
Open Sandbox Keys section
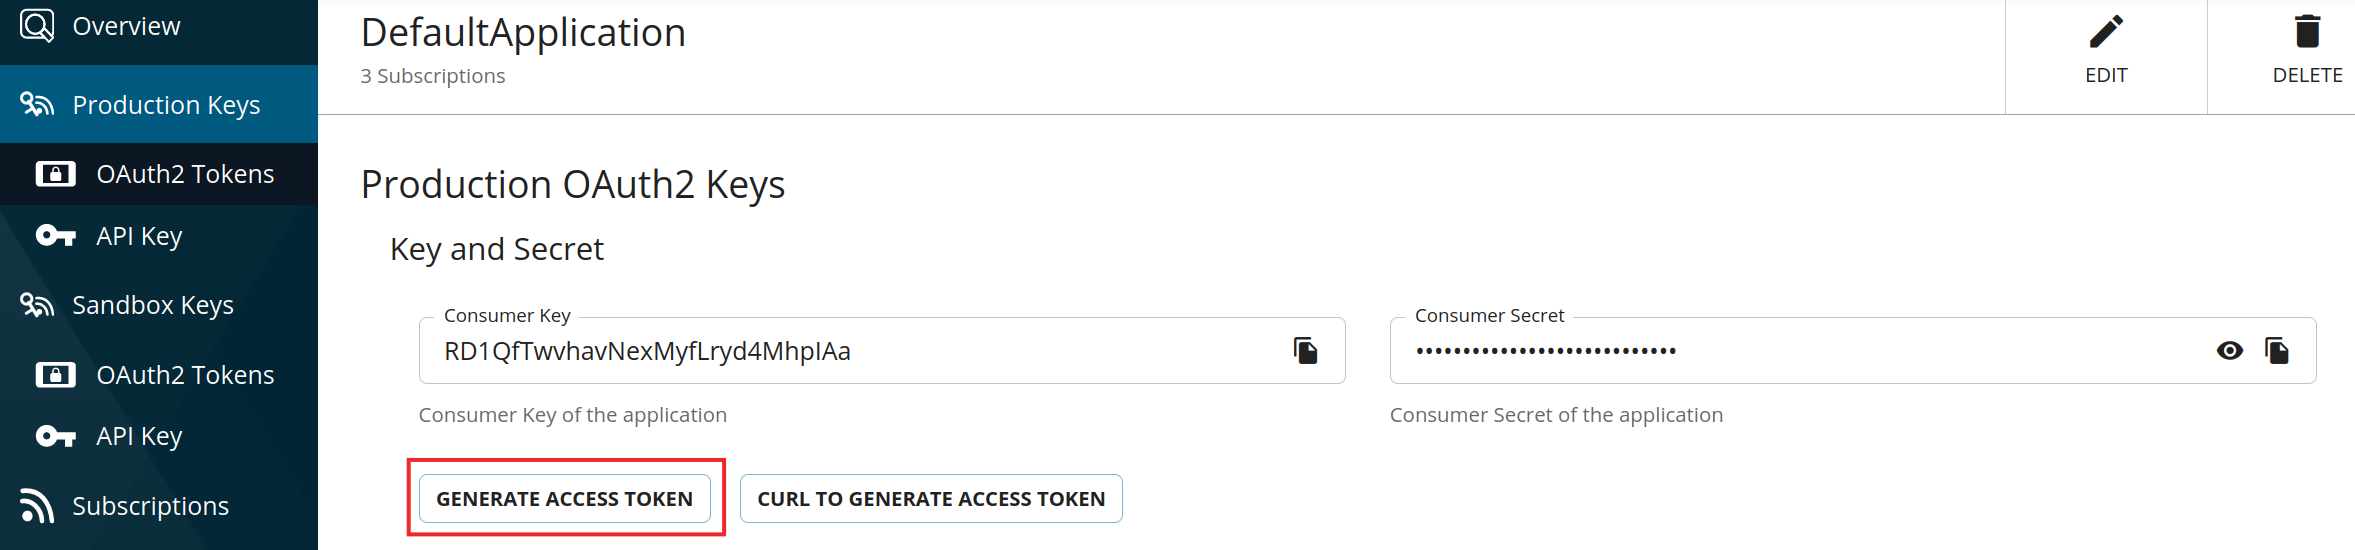[153, 305]
